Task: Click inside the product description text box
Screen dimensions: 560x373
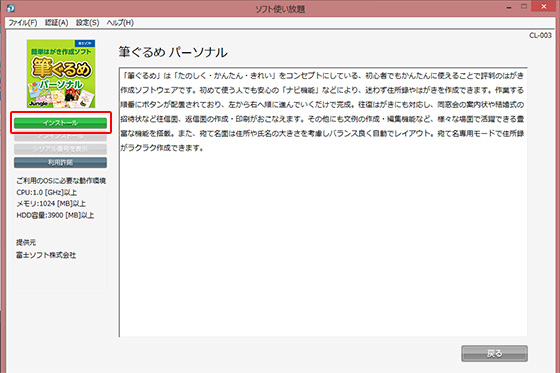Action: pos(323,202)
